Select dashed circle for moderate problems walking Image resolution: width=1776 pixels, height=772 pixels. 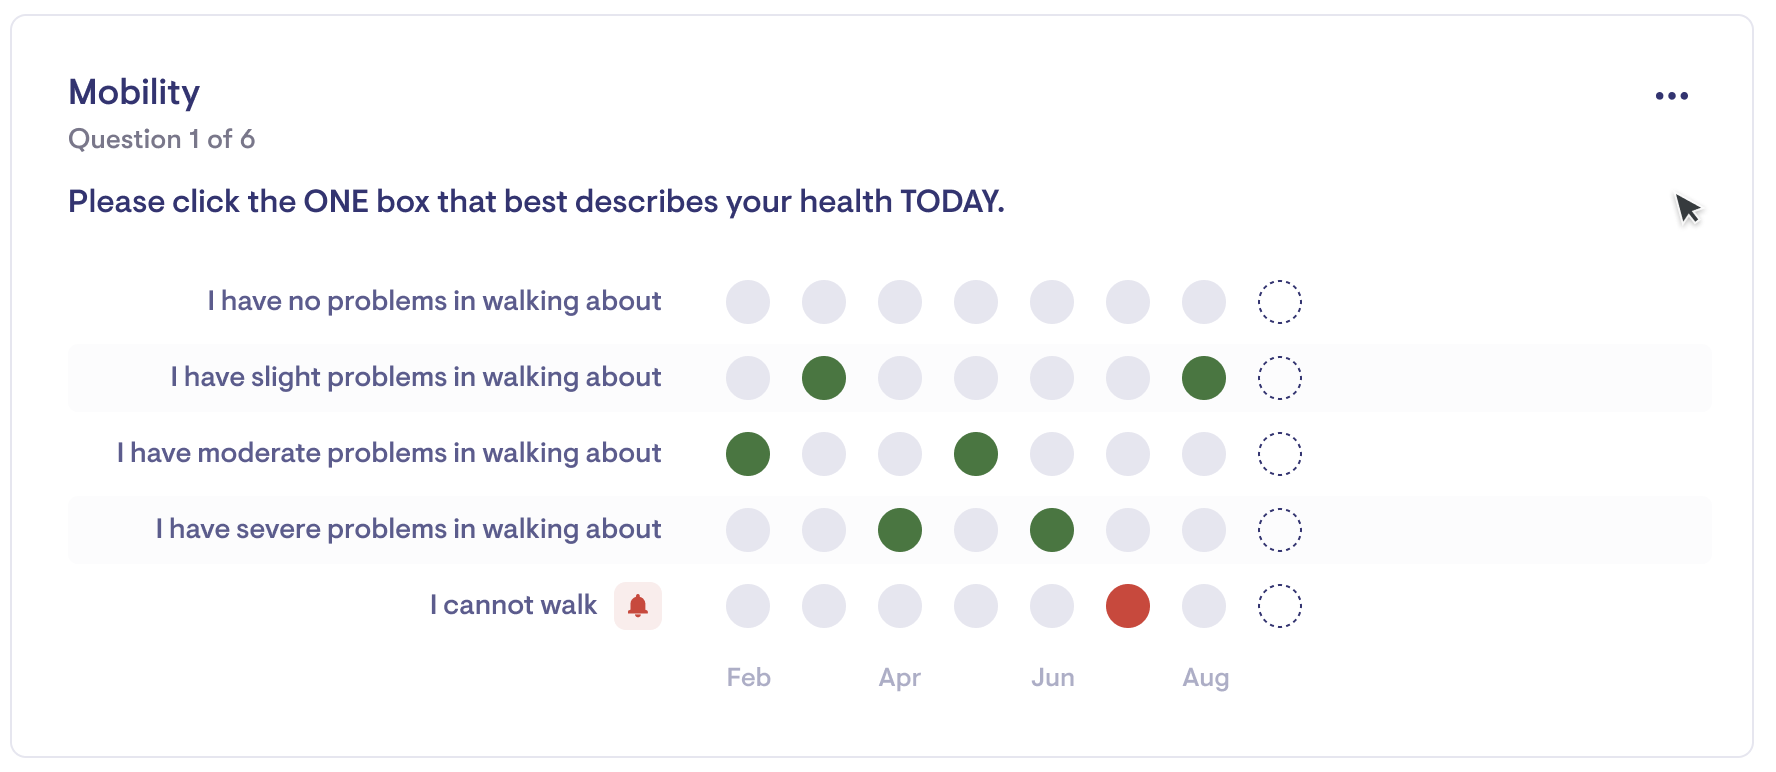pos(1279,454)
